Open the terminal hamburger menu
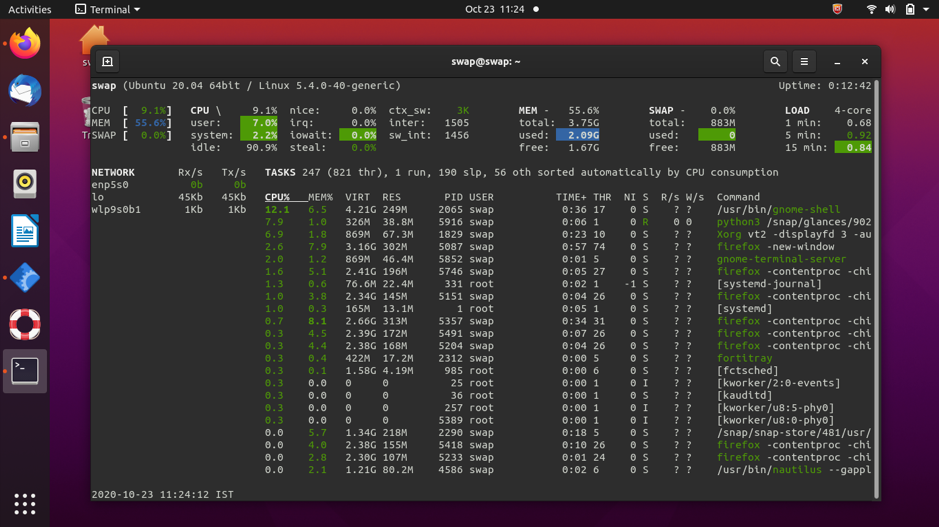 (804, 62)
